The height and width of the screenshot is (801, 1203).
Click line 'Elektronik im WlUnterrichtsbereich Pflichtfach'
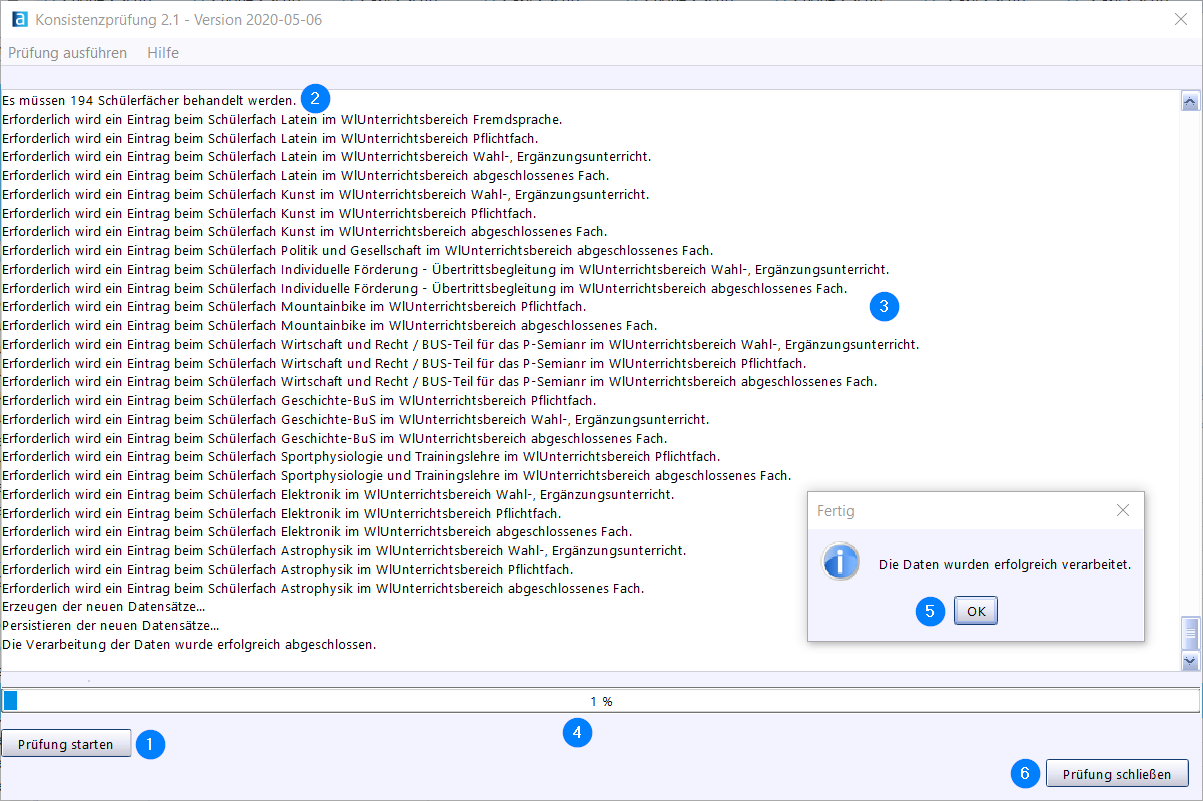click(282, 513)
